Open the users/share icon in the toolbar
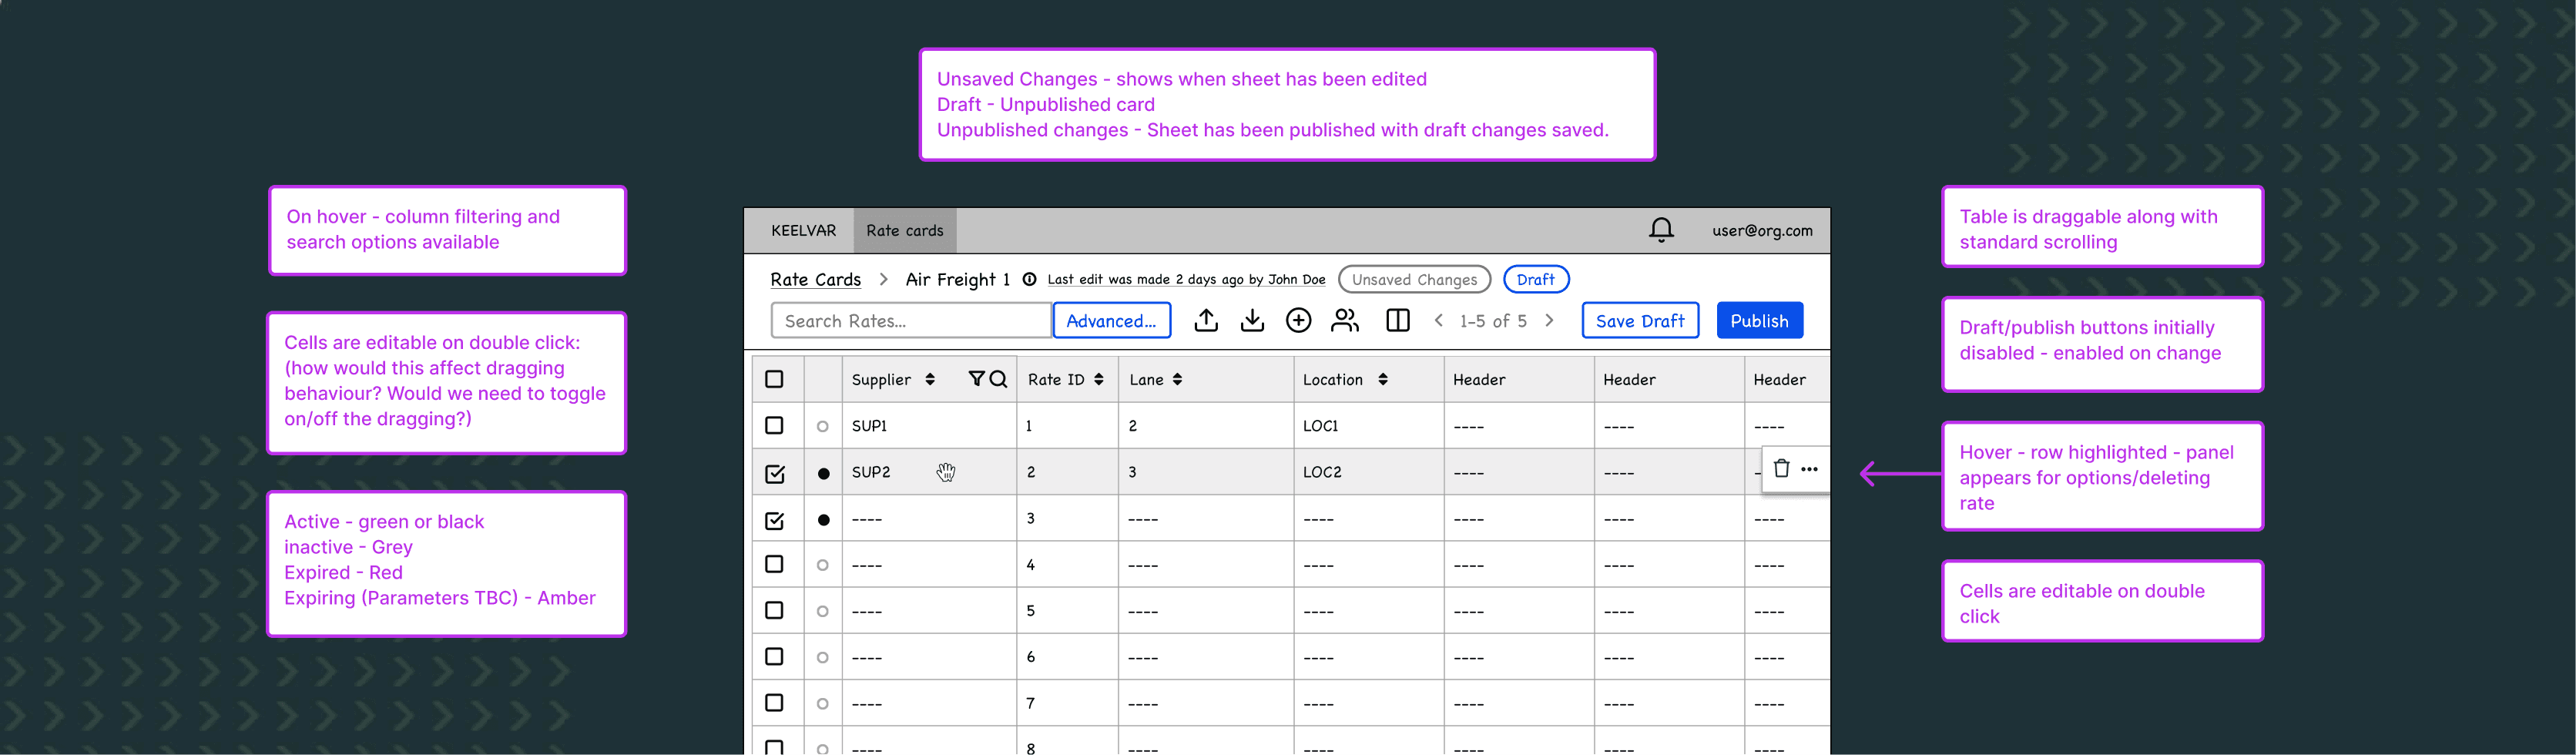Image resolution: width=2576 pixels, height=755 pixels. click(1345, 320)
